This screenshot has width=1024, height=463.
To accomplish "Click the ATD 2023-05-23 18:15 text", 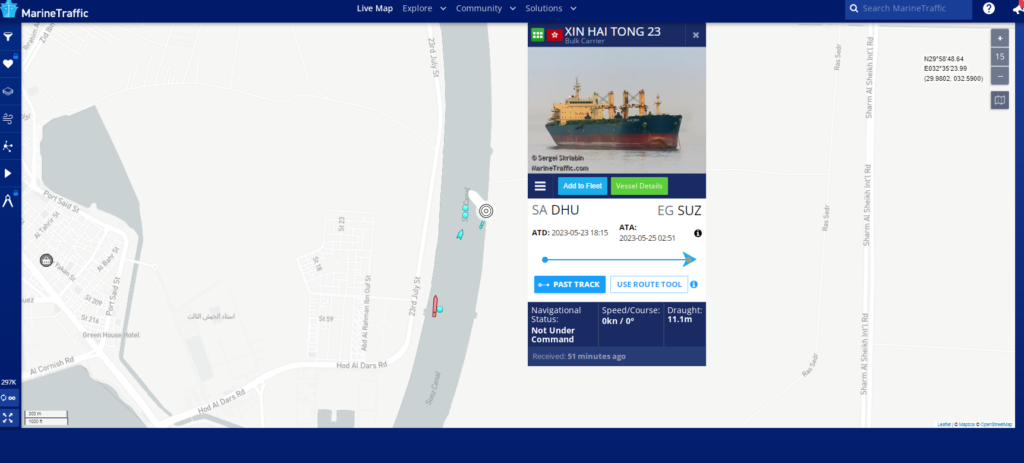I will click(569, 232).
